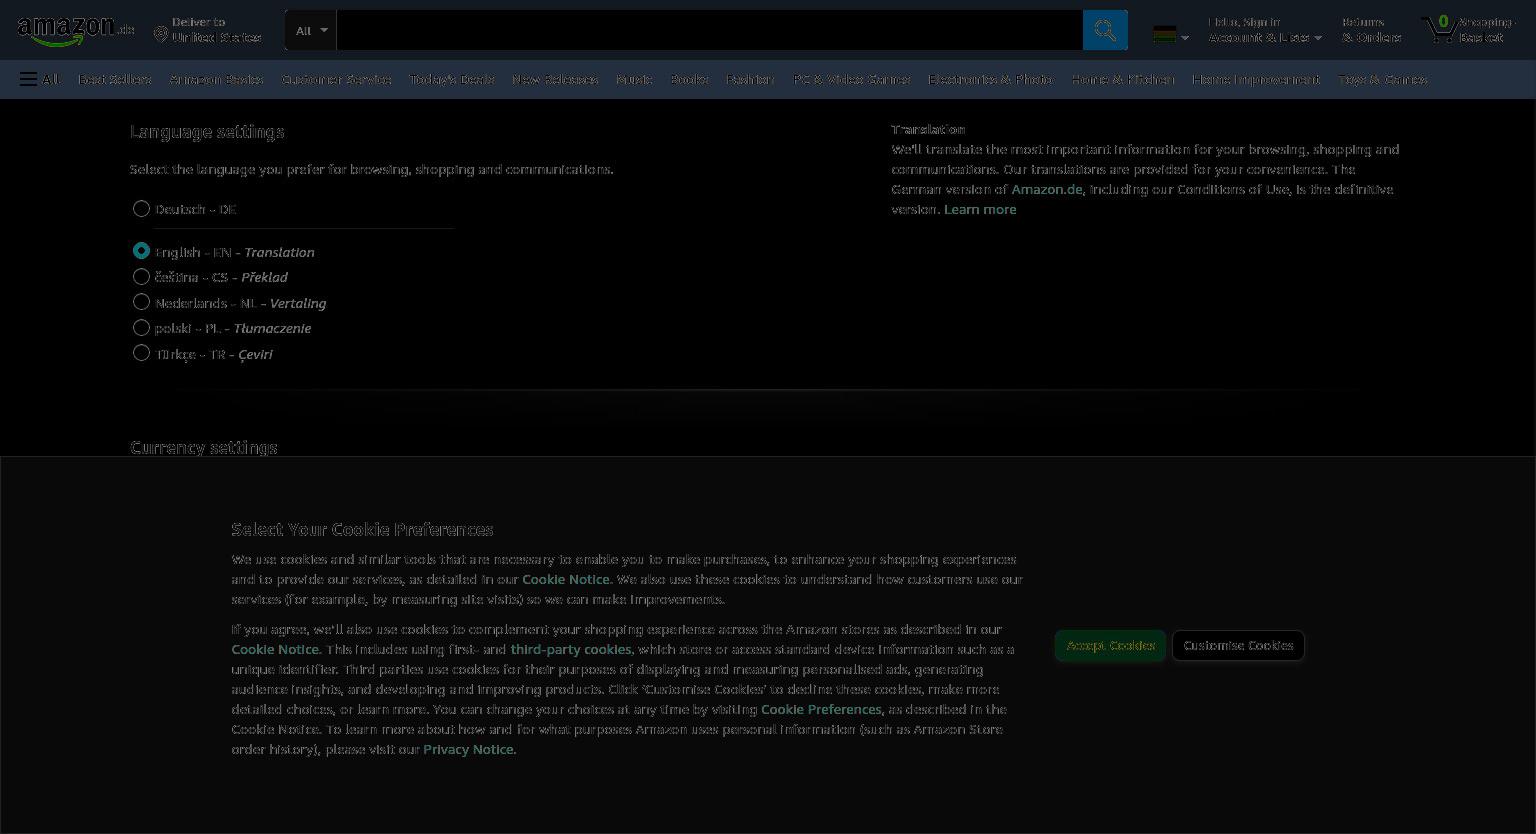1536x834 pixels.
Task: Click the Currency settings heading
Action: click(204, 447)
